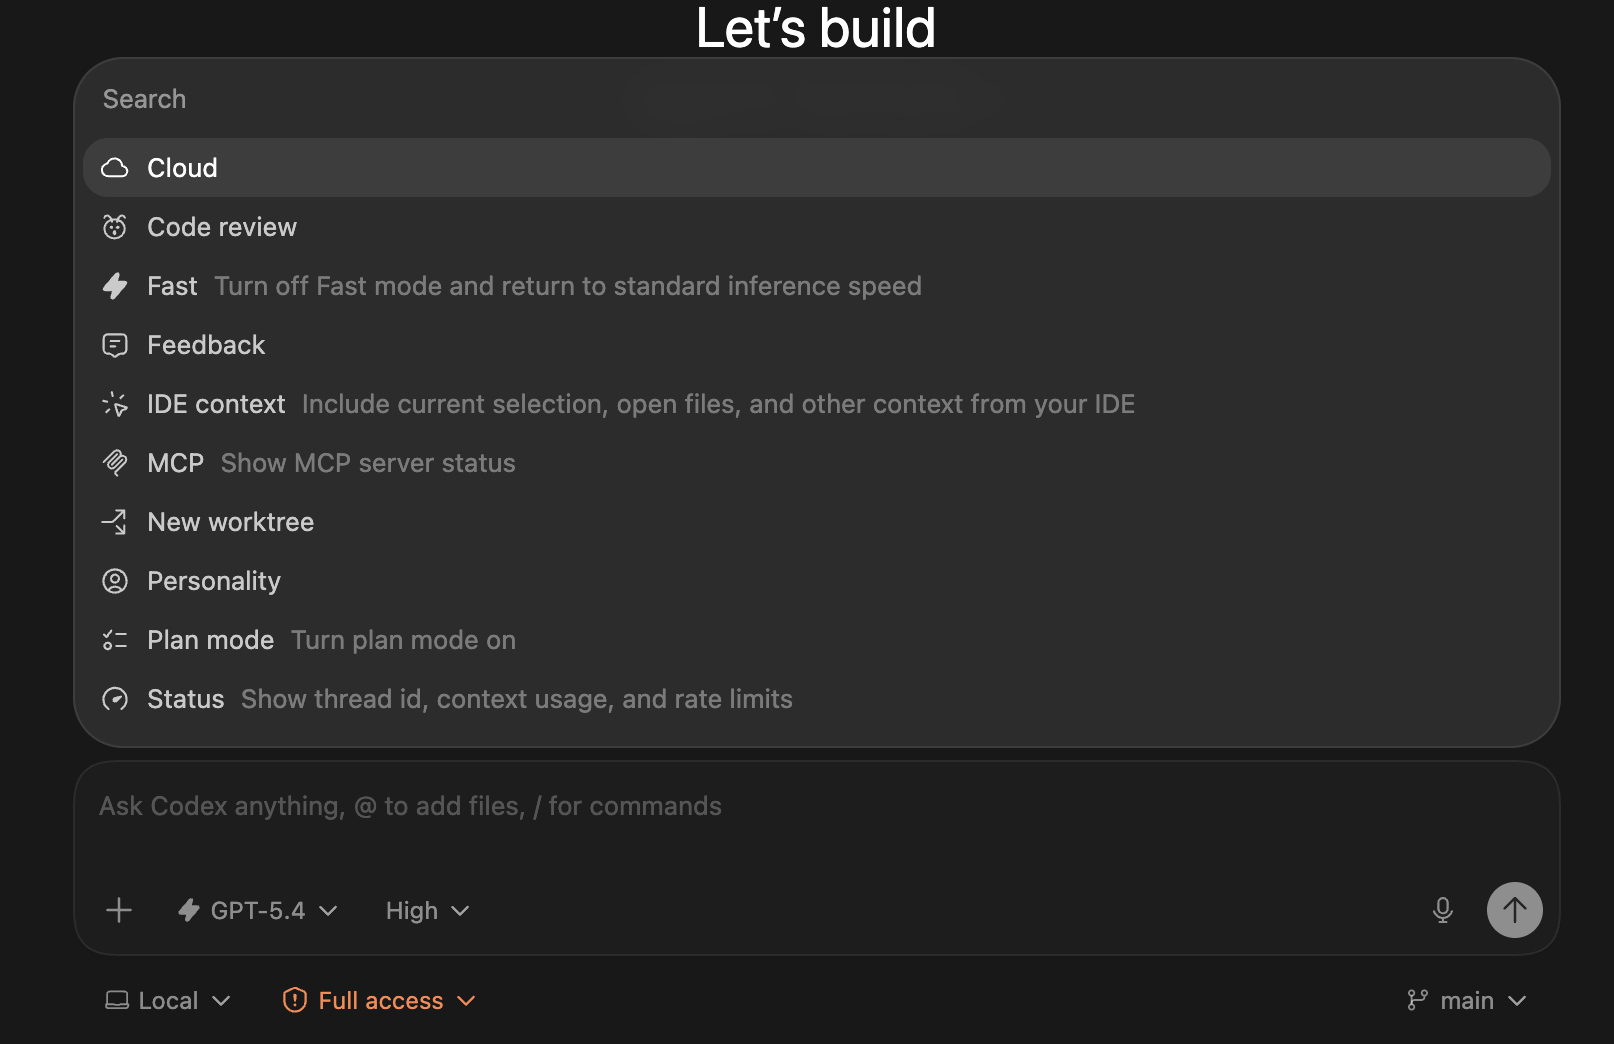The image size is (1614, 1044).
Task: Click the MCP server icon
Action: [x=115, y=463]
